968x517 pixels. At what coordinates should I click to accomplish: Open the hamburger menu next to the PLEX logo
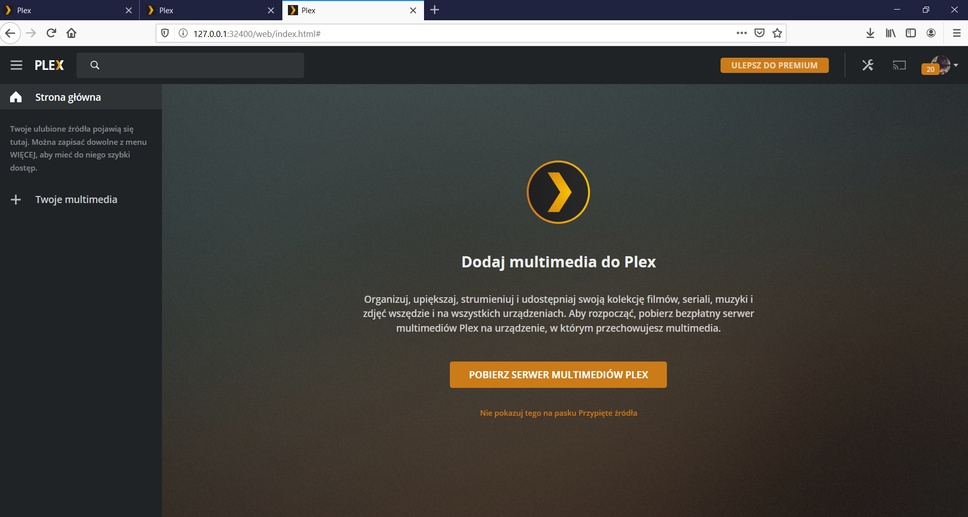(x=16, y=65)
